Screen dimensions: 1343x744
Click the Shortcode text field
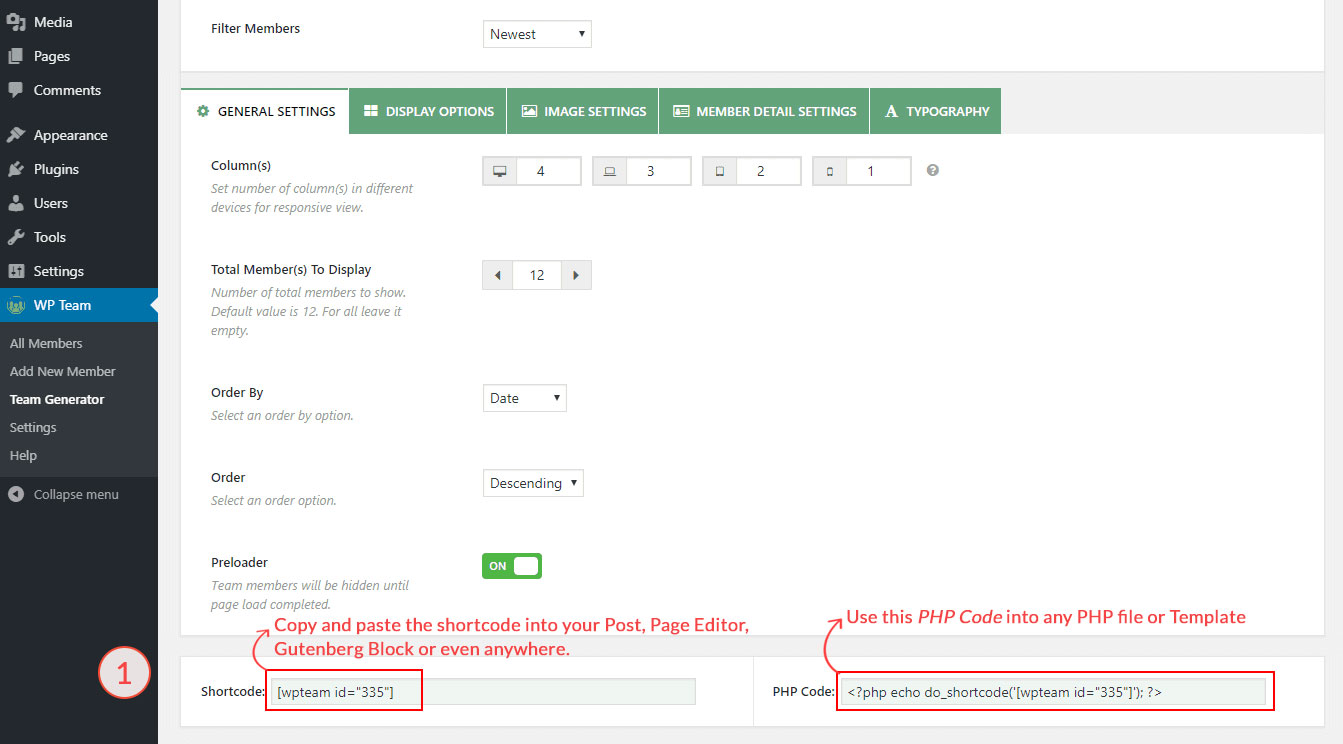480,692
